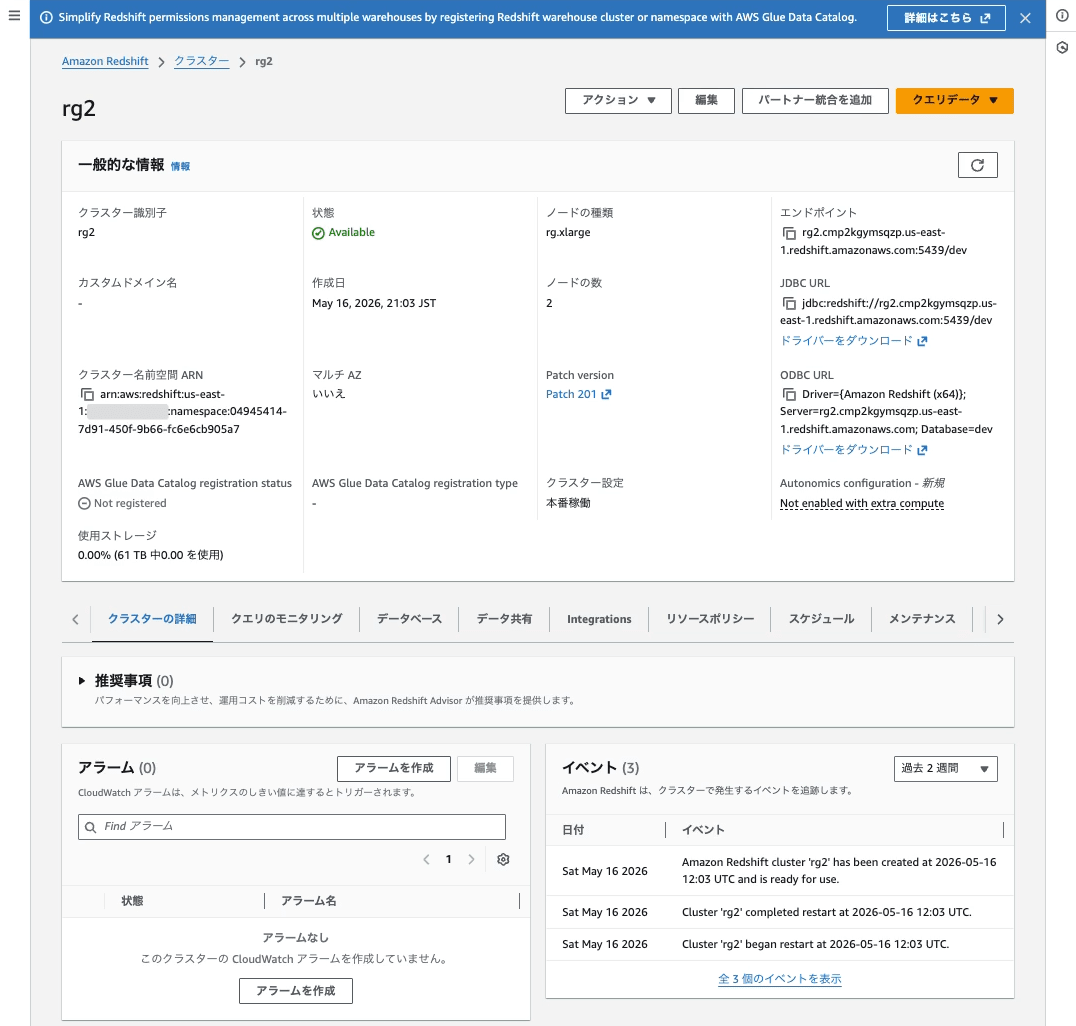Open the info panel icon at top right
The width and height of the screenshot is (1076, 1026).
click(1062, 15)
